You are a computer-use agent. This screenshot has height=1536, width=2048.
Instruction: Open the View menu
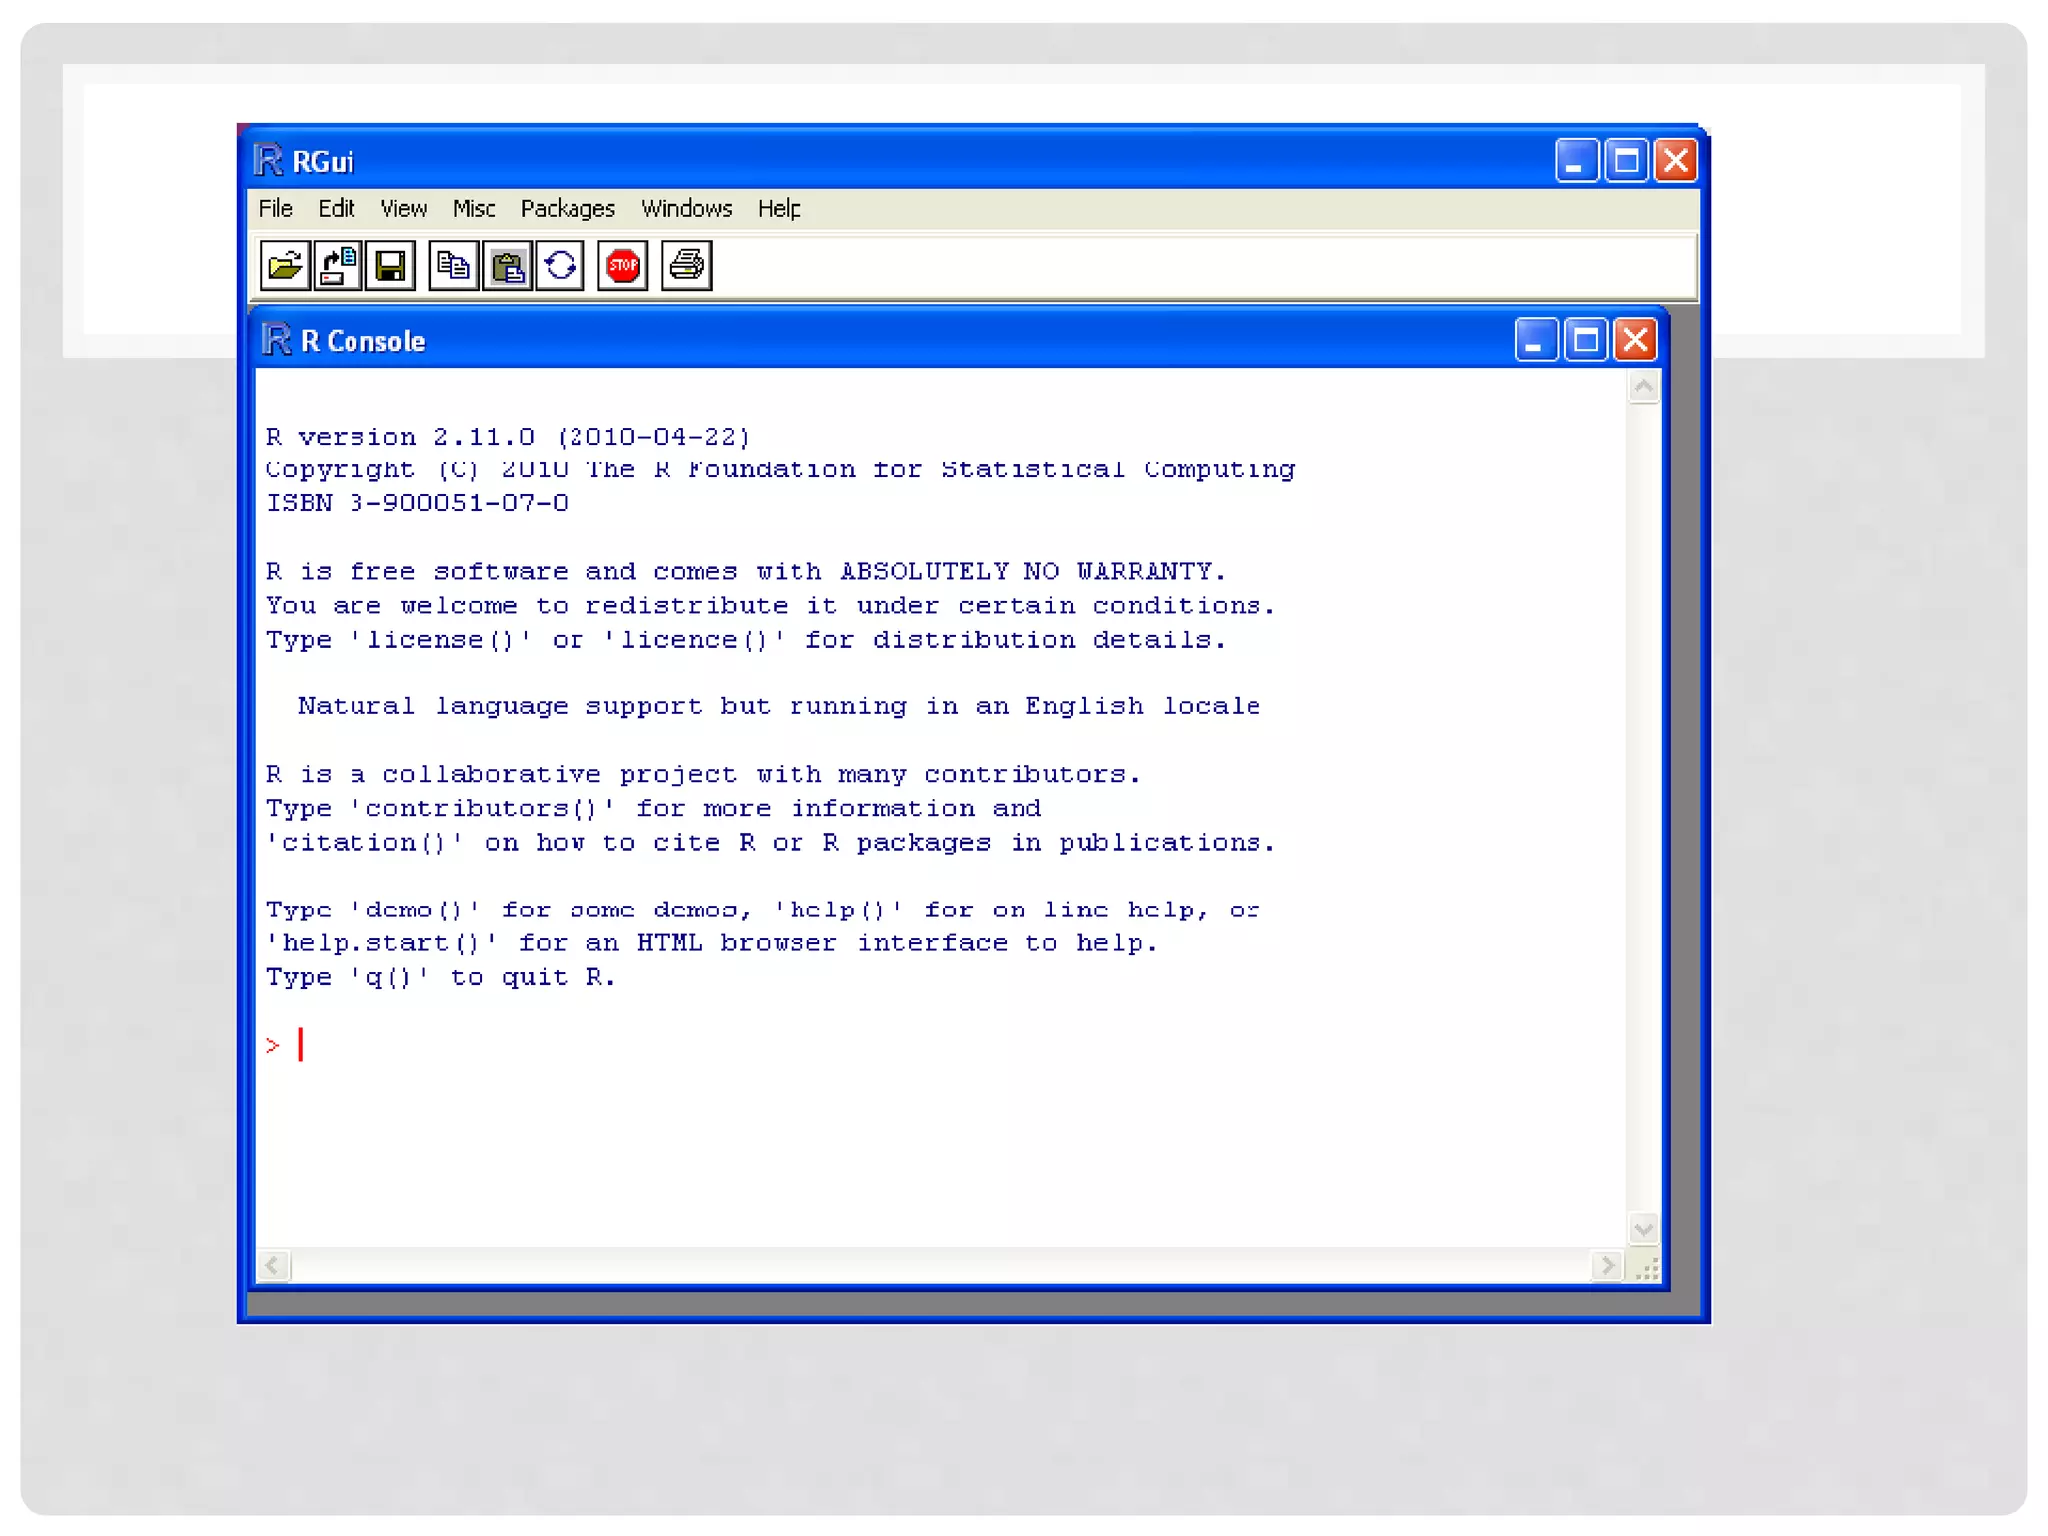403,209
